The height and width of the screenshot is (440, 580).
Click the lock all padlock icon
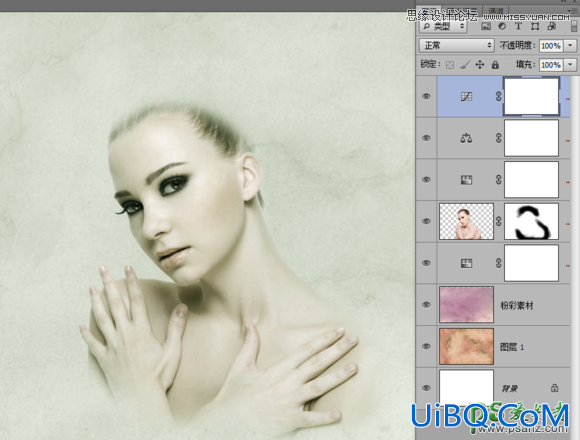495,65
